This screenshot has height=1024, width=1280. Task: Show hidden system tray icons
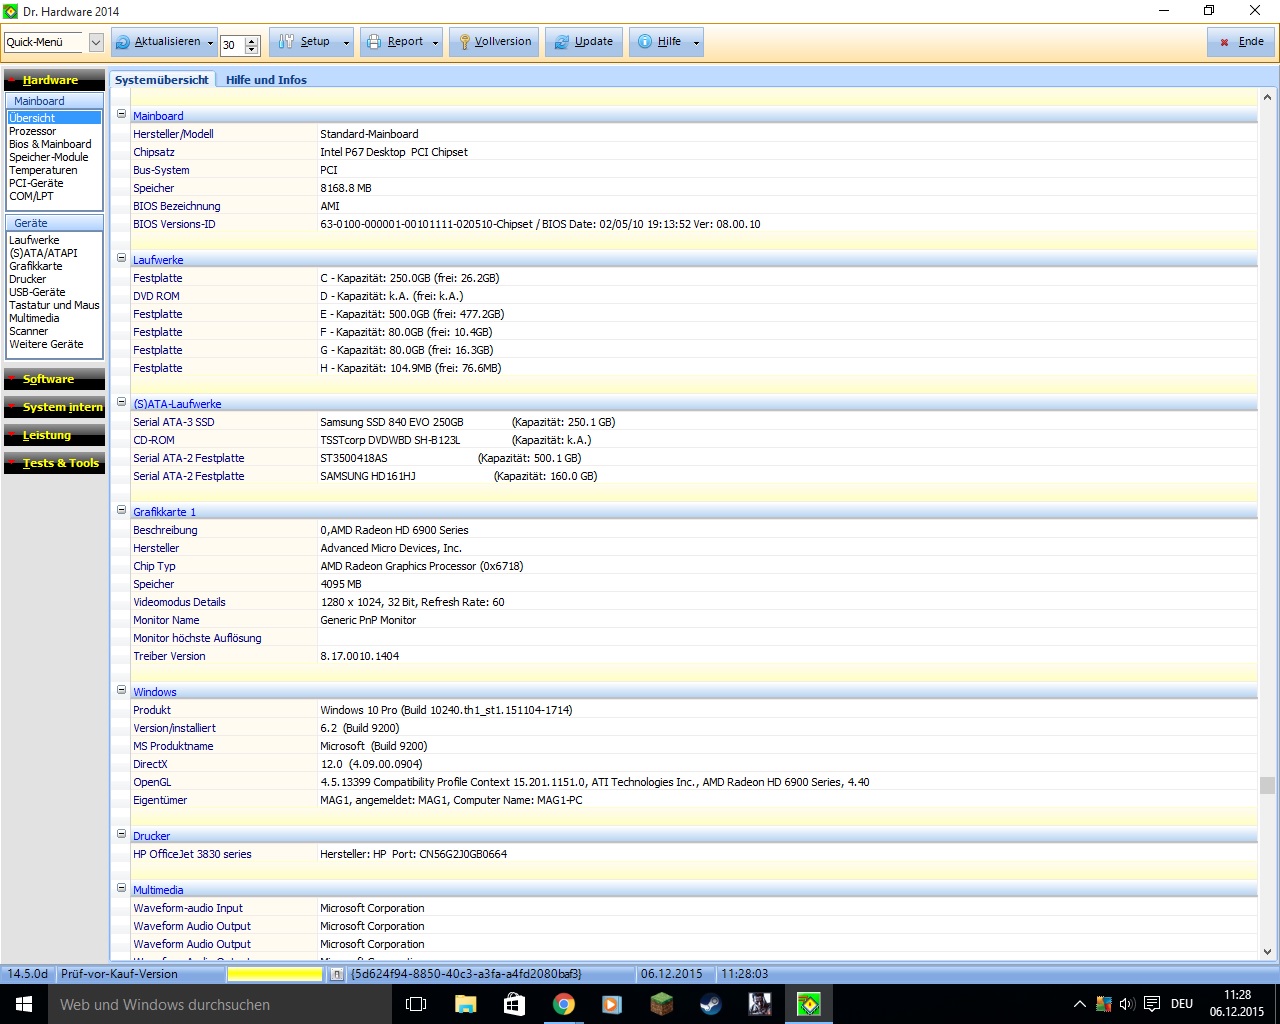1079,1004
